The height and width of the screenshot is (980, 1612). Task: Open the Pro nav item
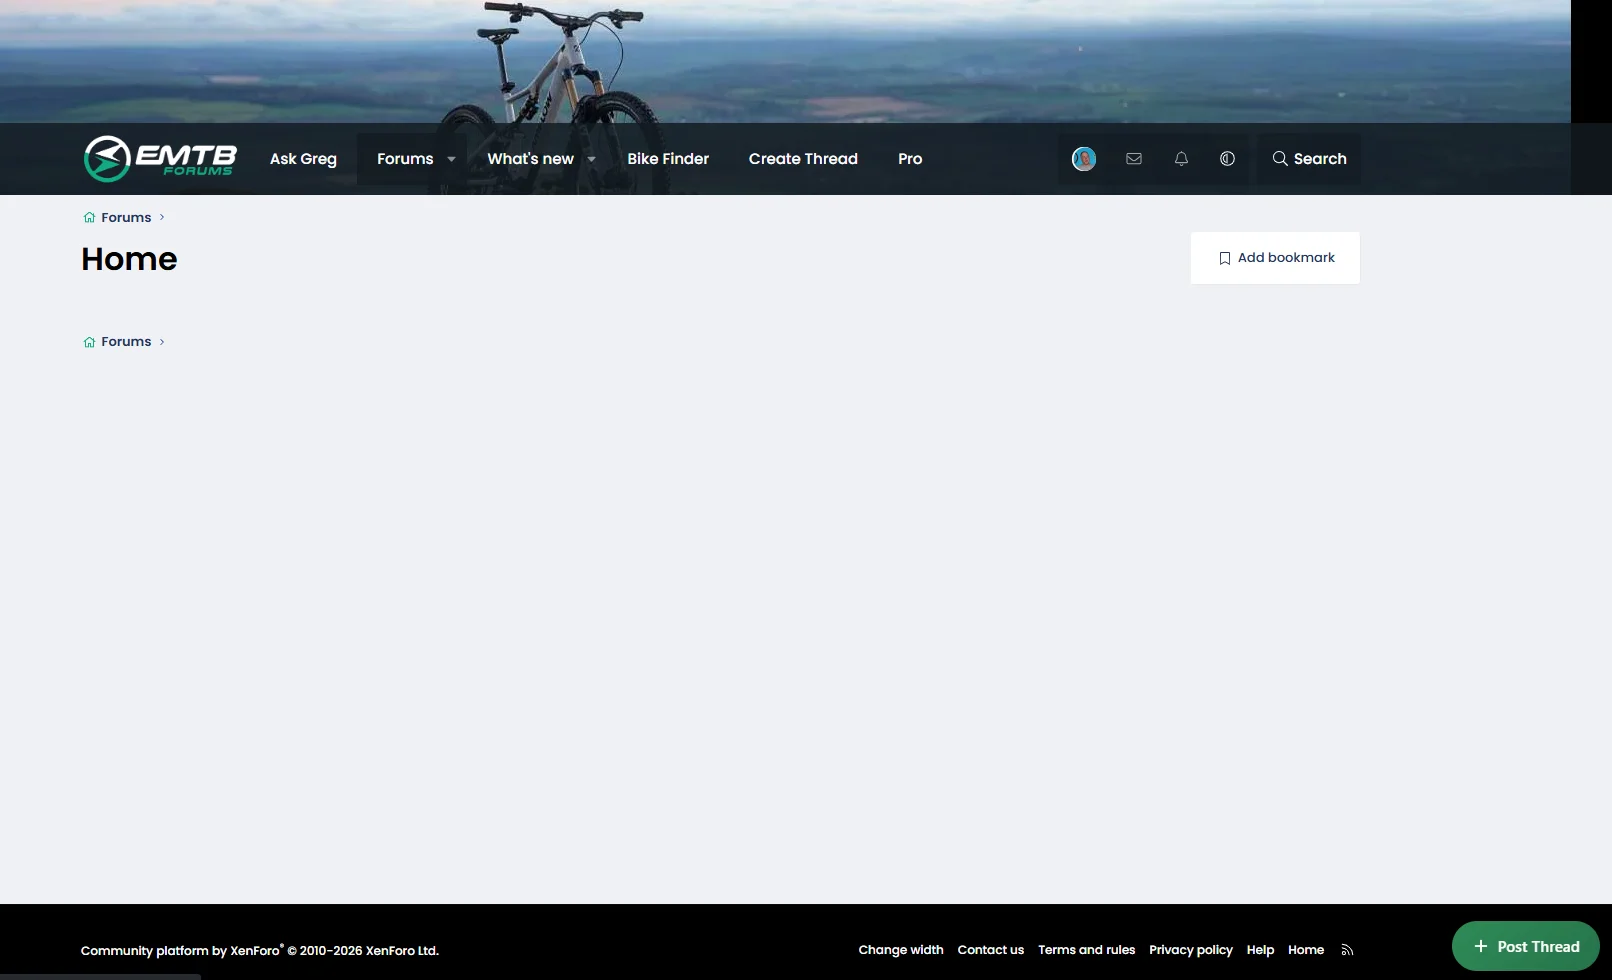[910, 159]
